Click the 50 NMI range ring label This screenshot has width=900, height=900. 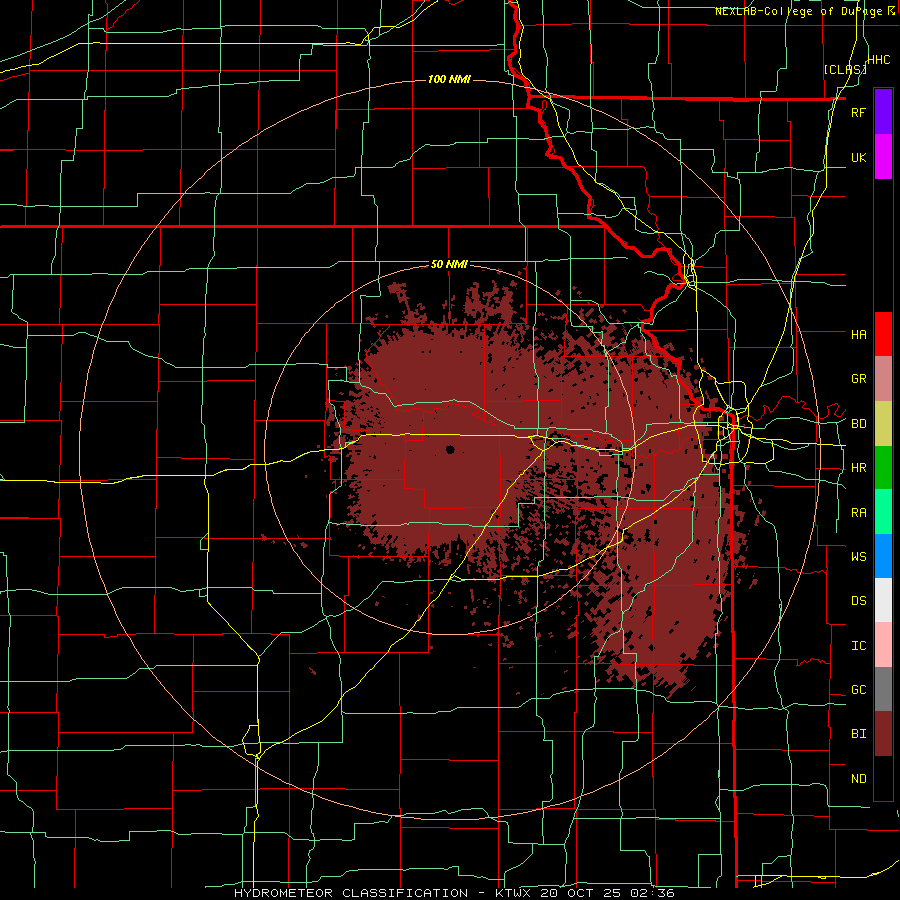[x=449, y=264]
